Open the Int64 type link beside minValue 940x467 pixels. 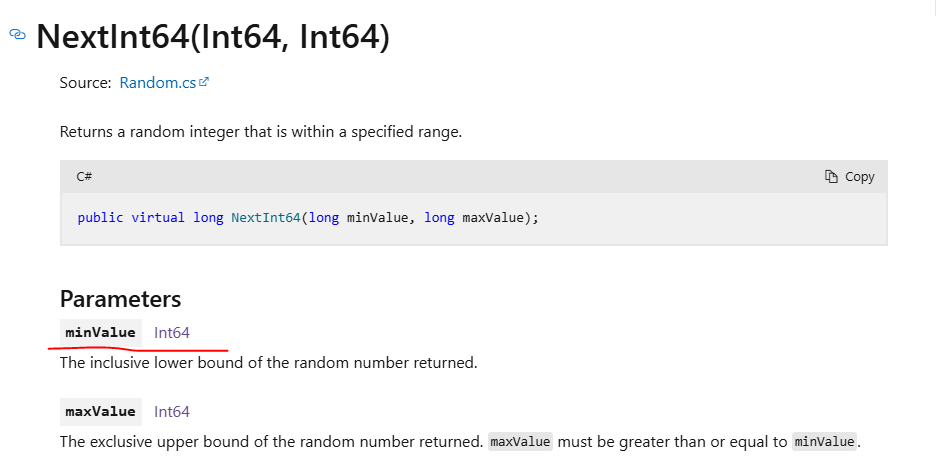[x=172, y=333]
